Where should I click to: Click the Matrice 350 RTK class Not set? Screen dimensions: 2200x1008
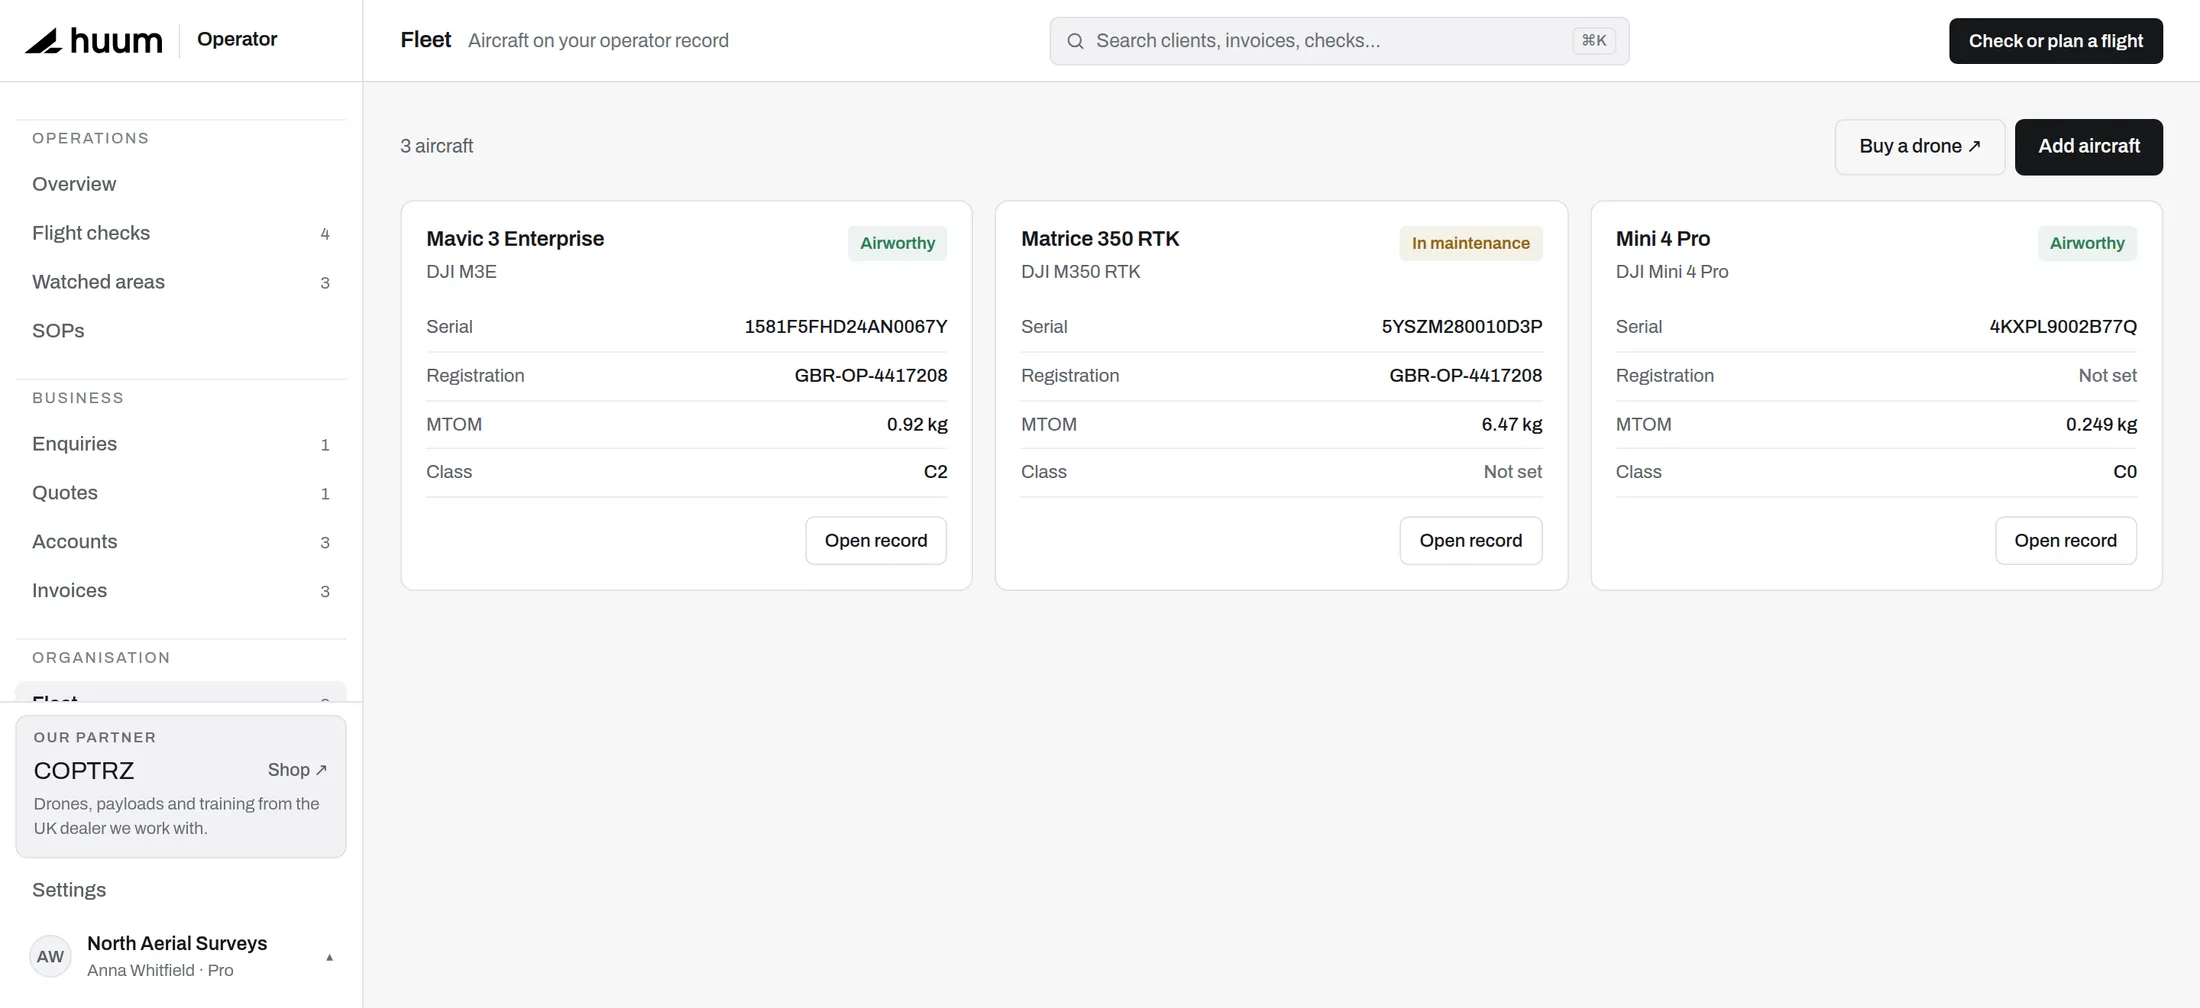click(x=1513, y=472)
